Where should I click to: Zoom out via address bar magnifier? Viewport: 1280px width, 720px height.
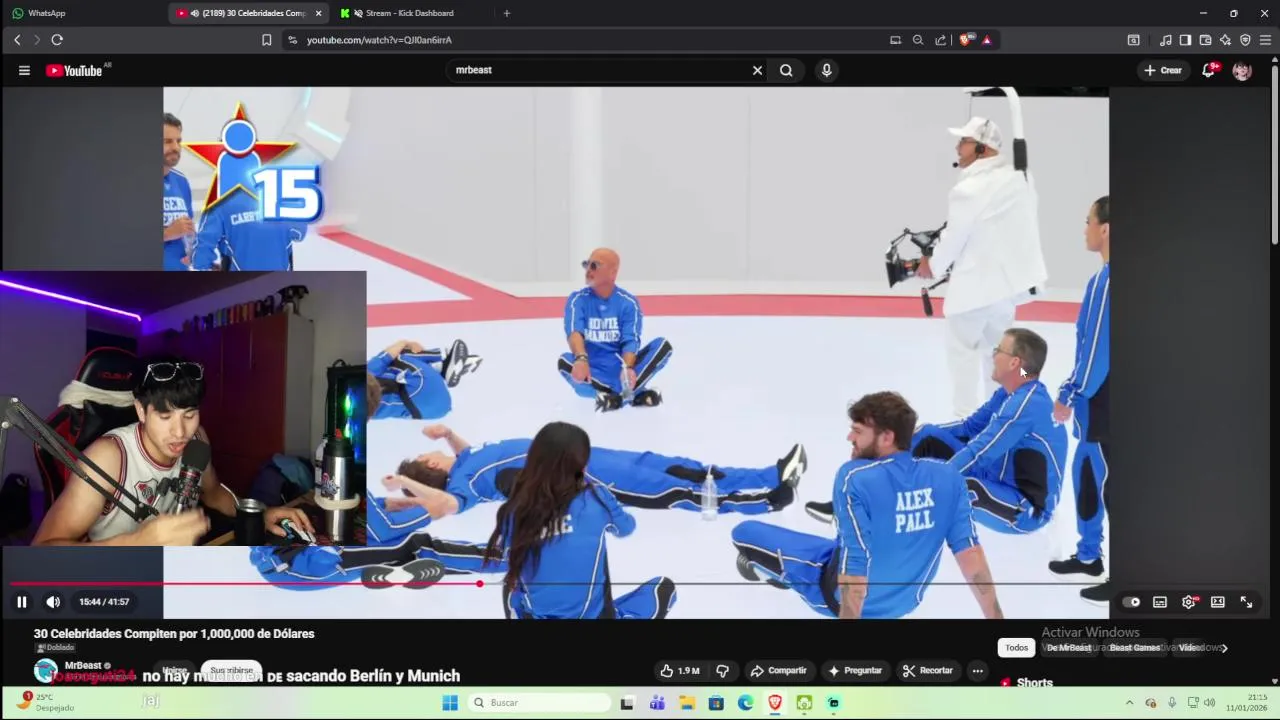coord(918,40)
